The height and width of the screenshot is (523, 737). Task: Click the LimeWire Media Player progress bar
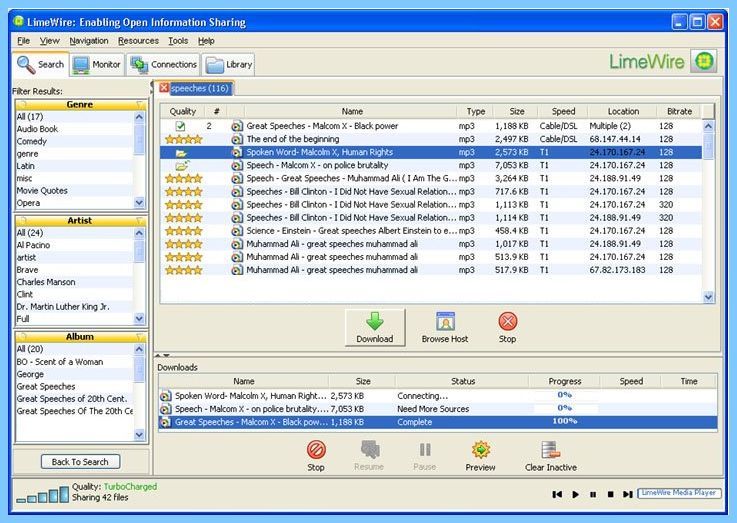pos(679,493)
